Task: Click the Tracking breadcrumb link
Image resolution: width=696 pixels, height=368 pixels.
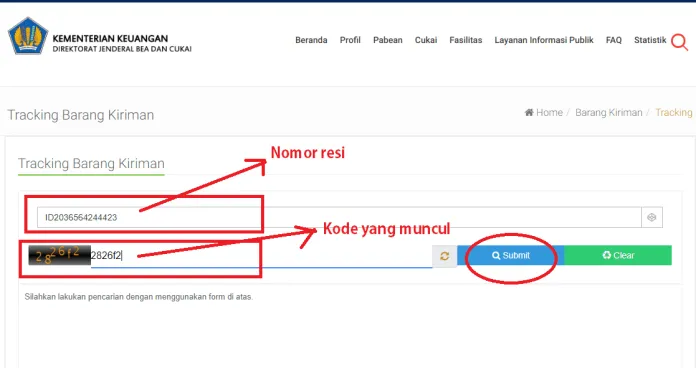Action: click(674, 112)
